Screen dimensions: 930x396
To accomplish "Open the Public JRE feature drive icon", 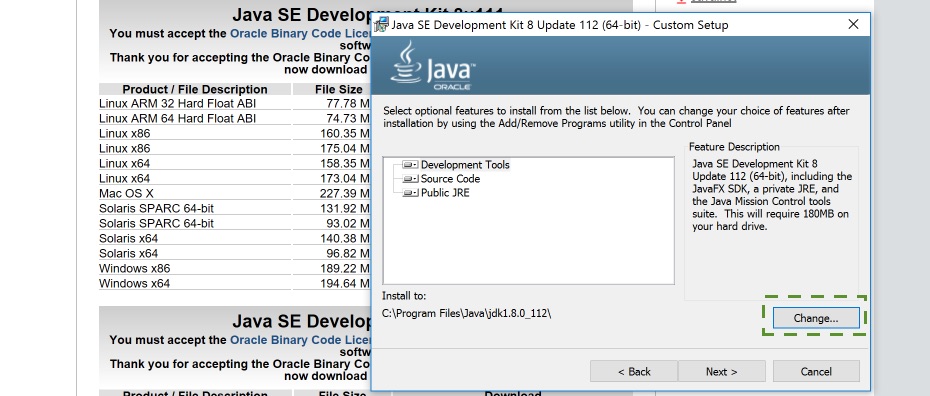I will click(x=410, y=193).
